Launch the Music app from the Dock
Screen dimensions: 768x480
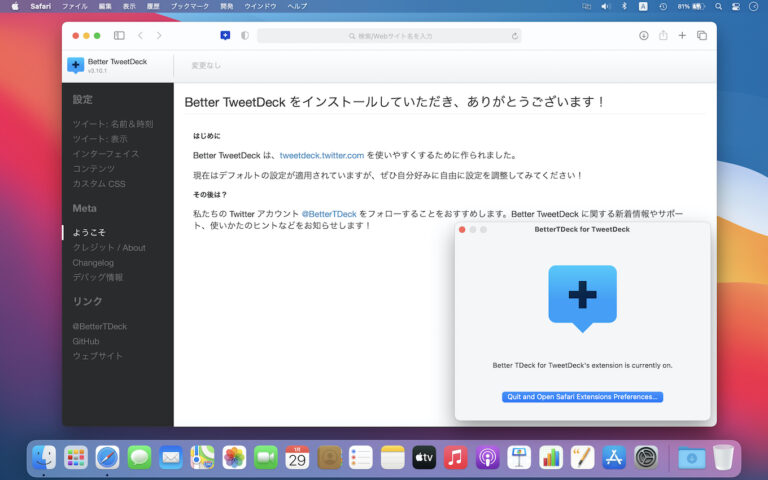pos(455,458)
